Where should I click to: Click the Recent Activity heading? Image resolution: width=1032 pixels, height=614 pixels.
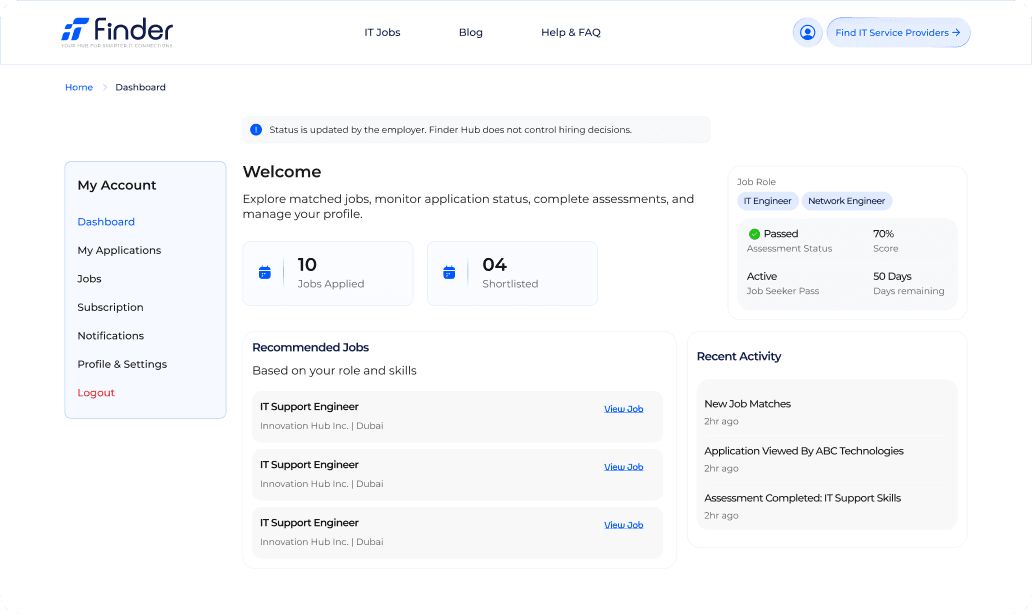(739, 356)
